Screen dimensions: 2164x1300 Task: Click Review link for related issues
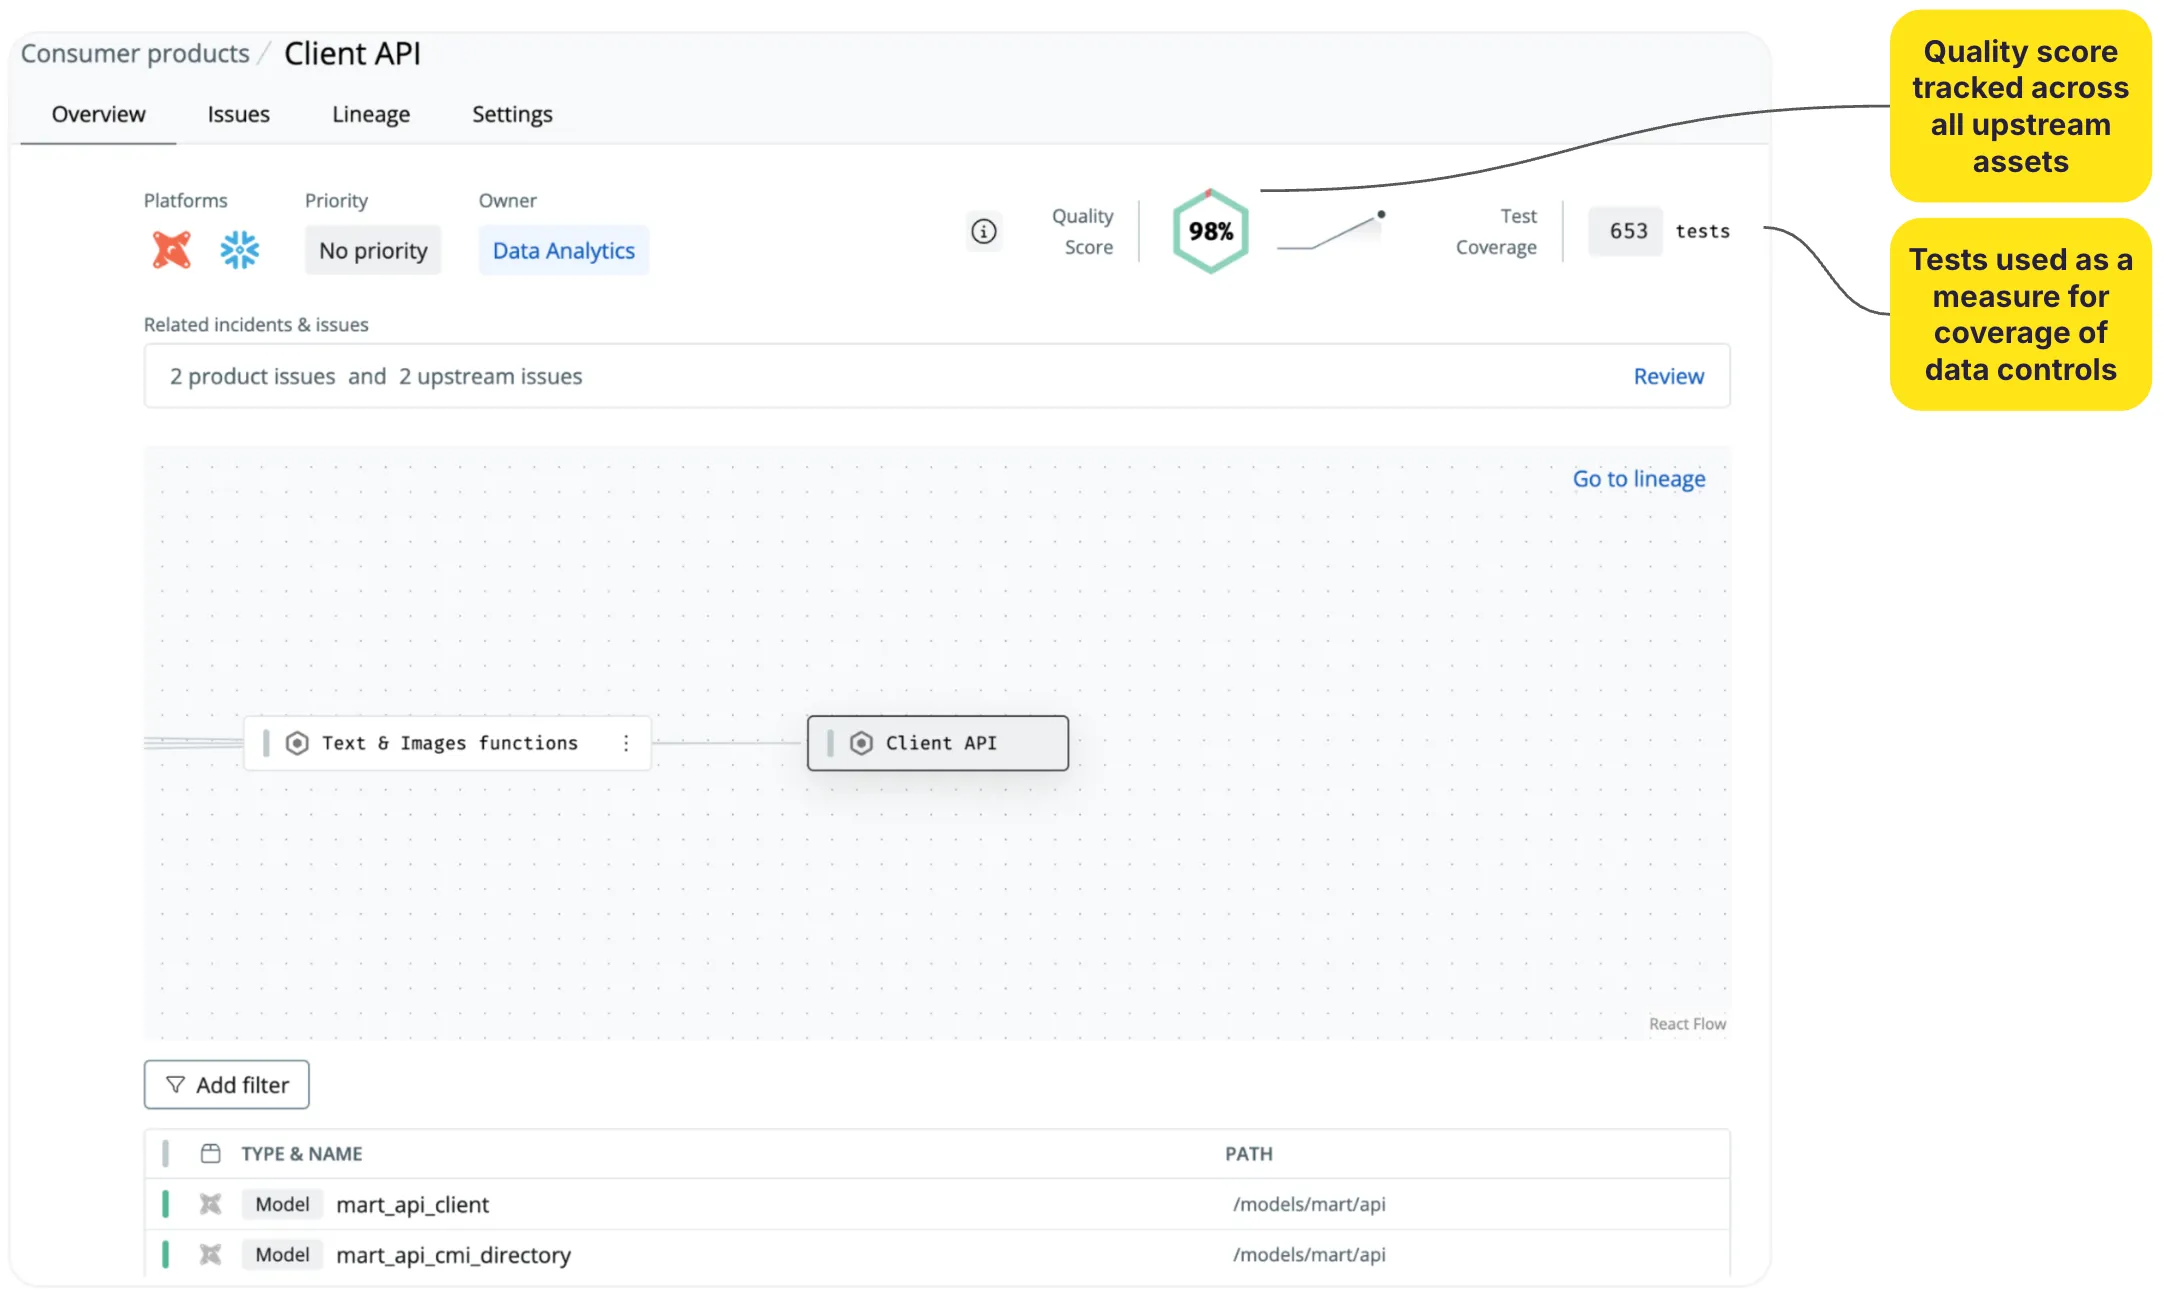click(x=1668, y=376)
